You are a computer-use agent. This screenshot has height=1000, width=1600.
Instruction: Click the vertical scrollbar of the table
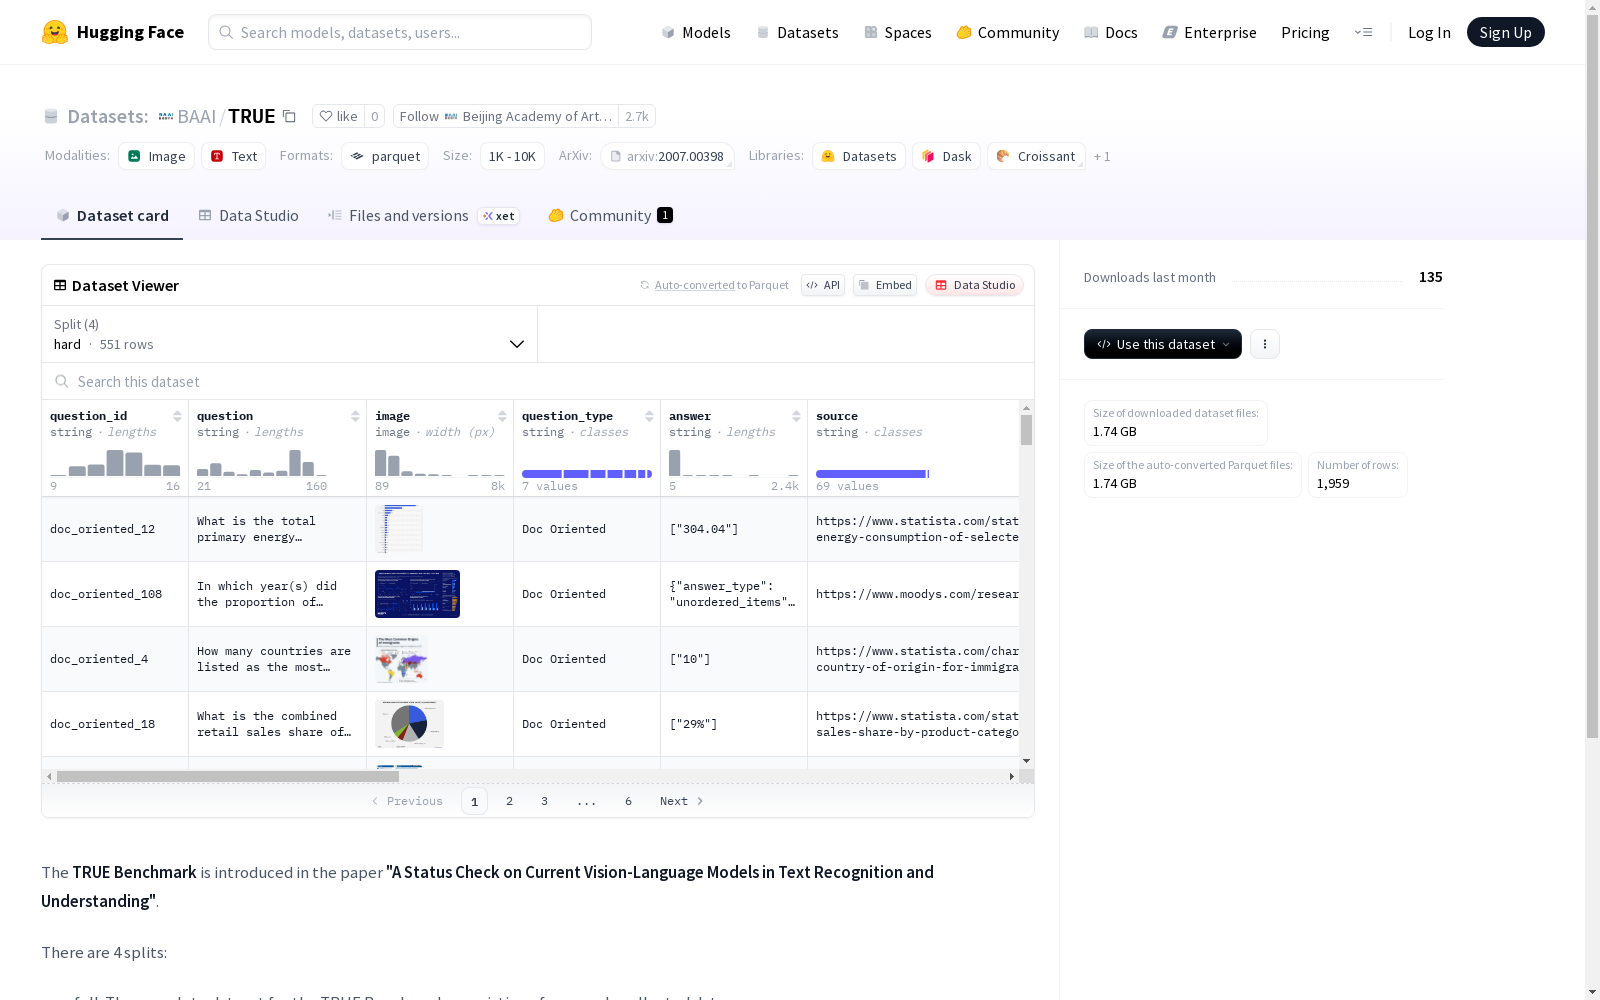(1026, 430)
